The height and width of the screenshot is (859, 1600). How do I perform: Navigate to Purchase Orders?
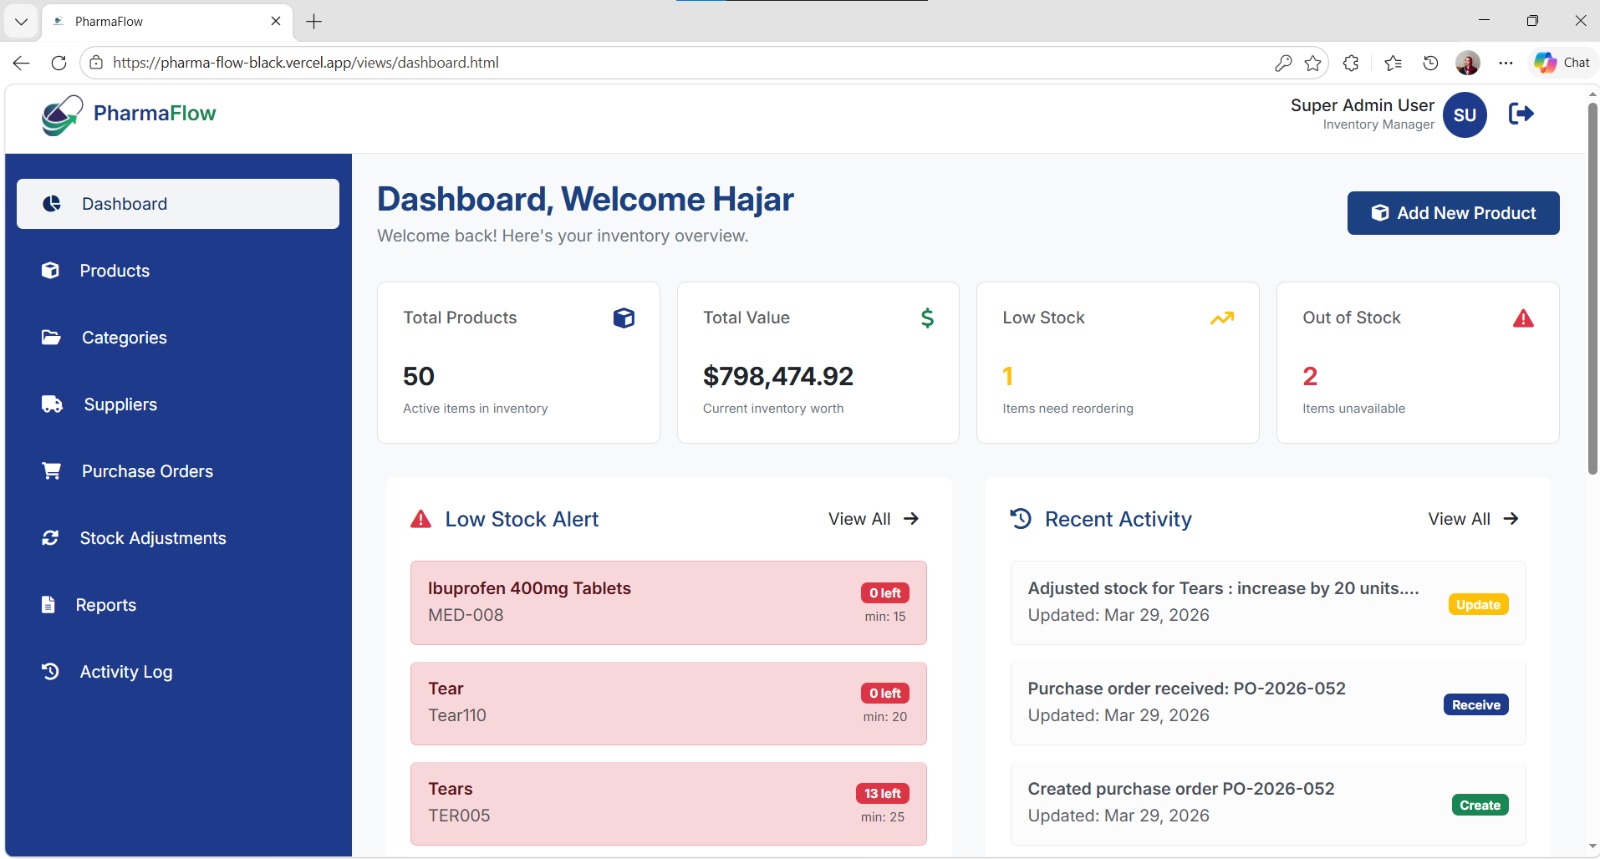point(178,472)
